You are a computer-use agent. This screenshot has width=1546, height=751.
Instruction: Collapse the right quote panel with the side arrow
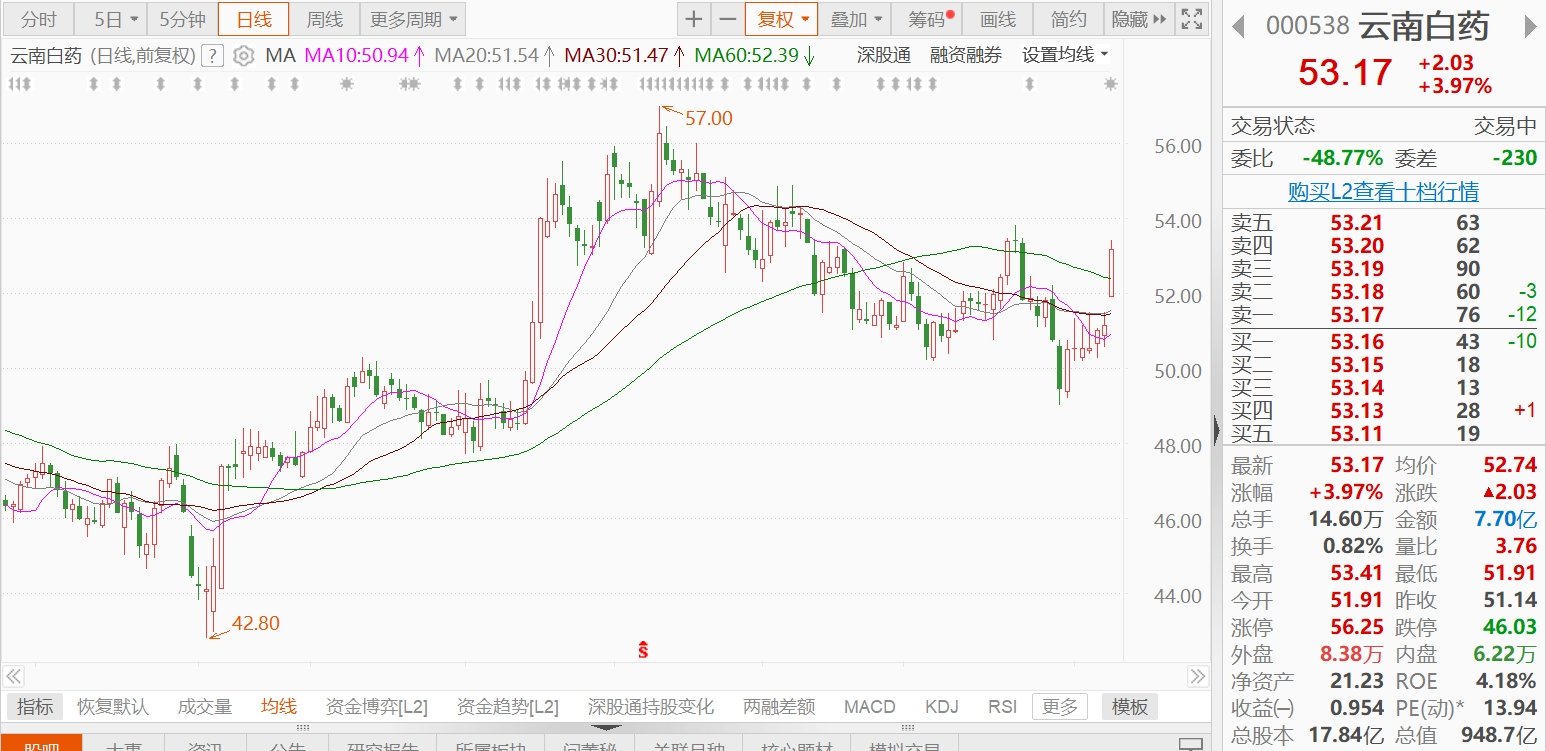1217,430
